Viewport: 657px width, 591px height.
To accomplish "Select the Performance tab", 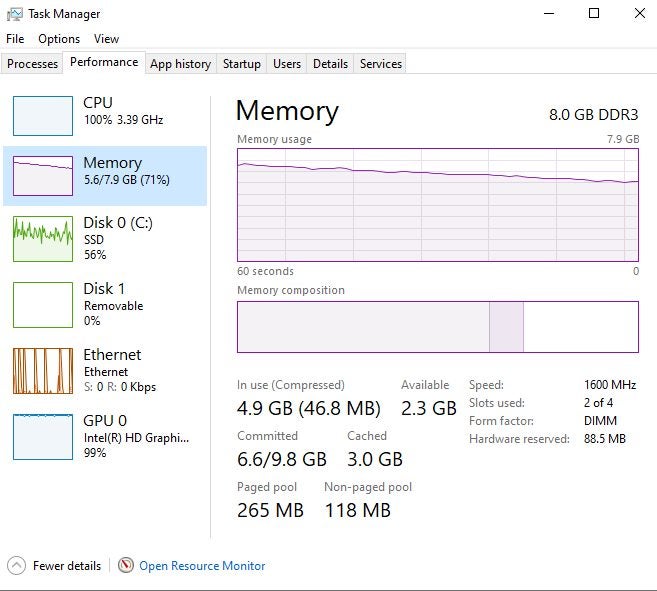I will pyautogui.click(x=104, y=62).
